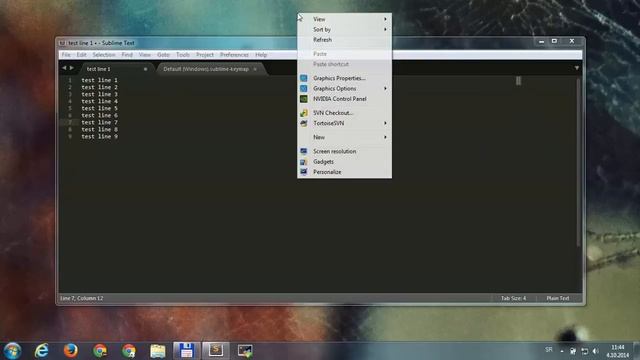Switch to the 'test line 1' tab
This screenshot has width=640, height=360.
117,69
